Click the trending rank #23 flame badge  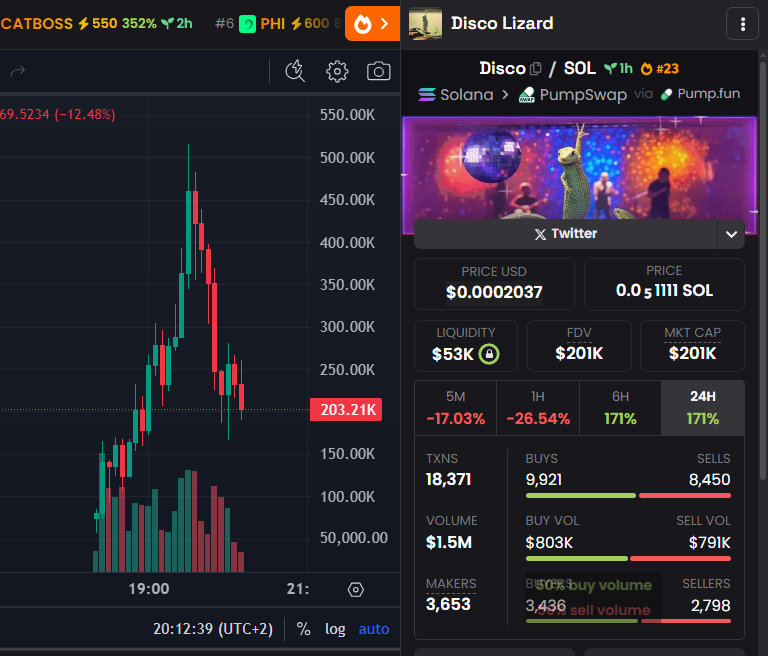pos(660,69)
